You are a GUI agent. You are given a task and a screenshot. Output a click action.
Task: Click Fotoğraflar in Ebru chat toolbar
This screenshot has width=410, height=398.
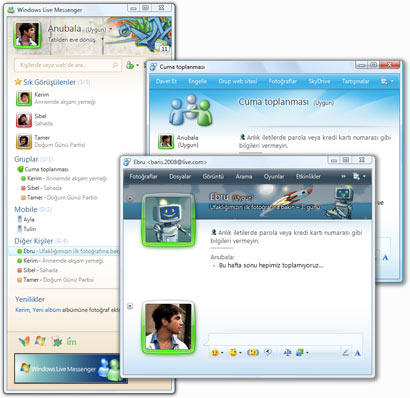point(143,177)
